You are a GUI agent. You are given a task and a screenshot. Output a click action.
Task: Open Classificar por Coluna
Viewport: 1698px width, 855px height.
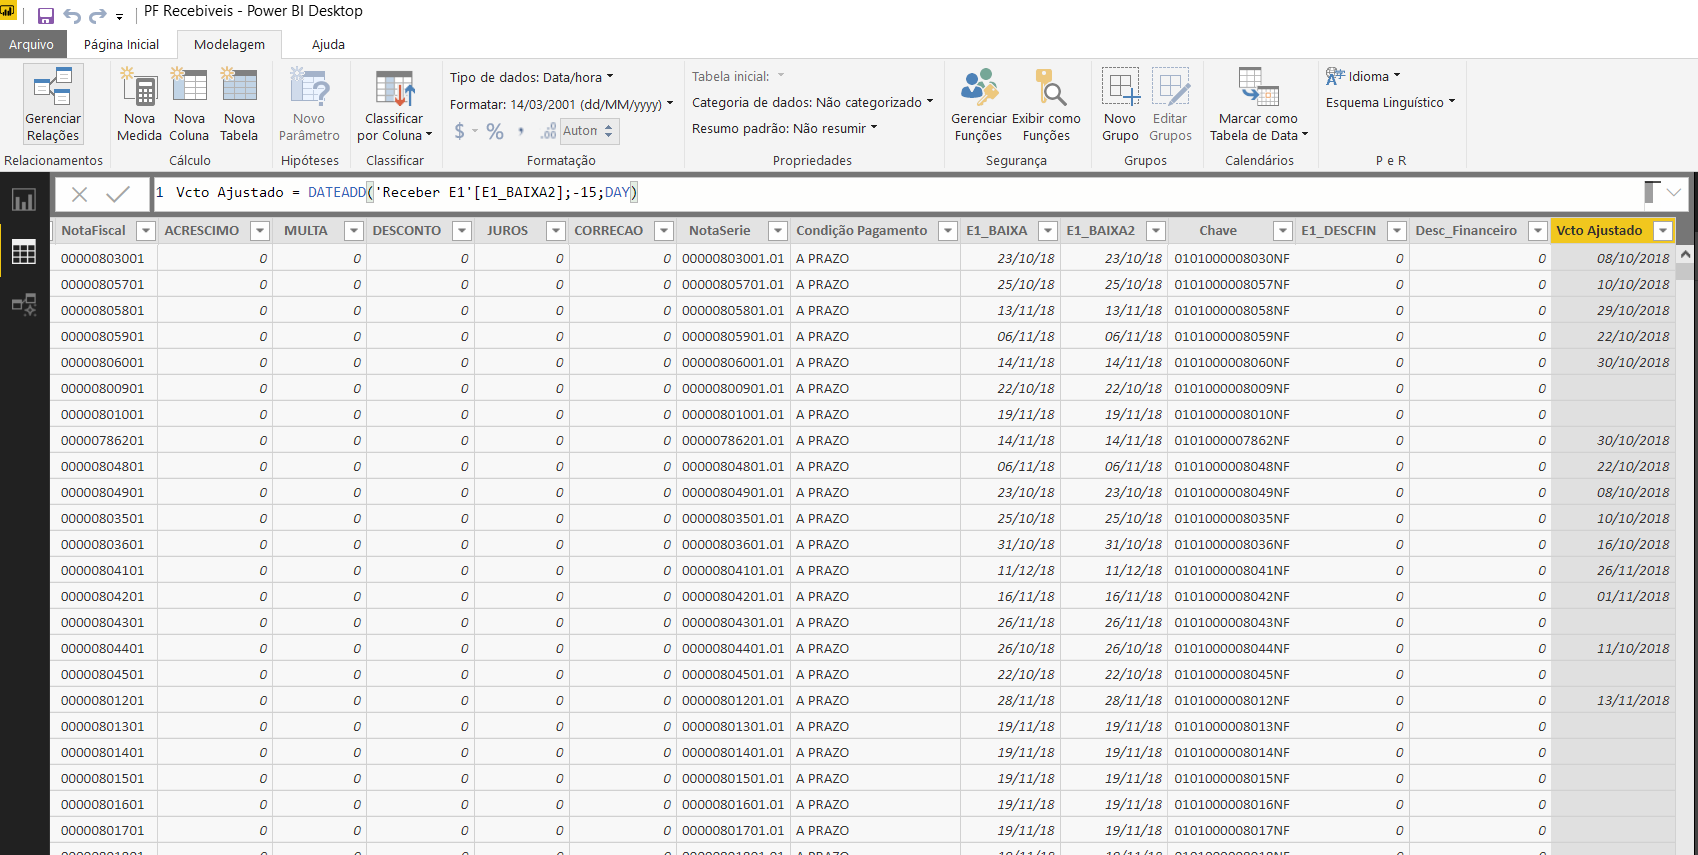pyautogui.click(x=395, y=105)
